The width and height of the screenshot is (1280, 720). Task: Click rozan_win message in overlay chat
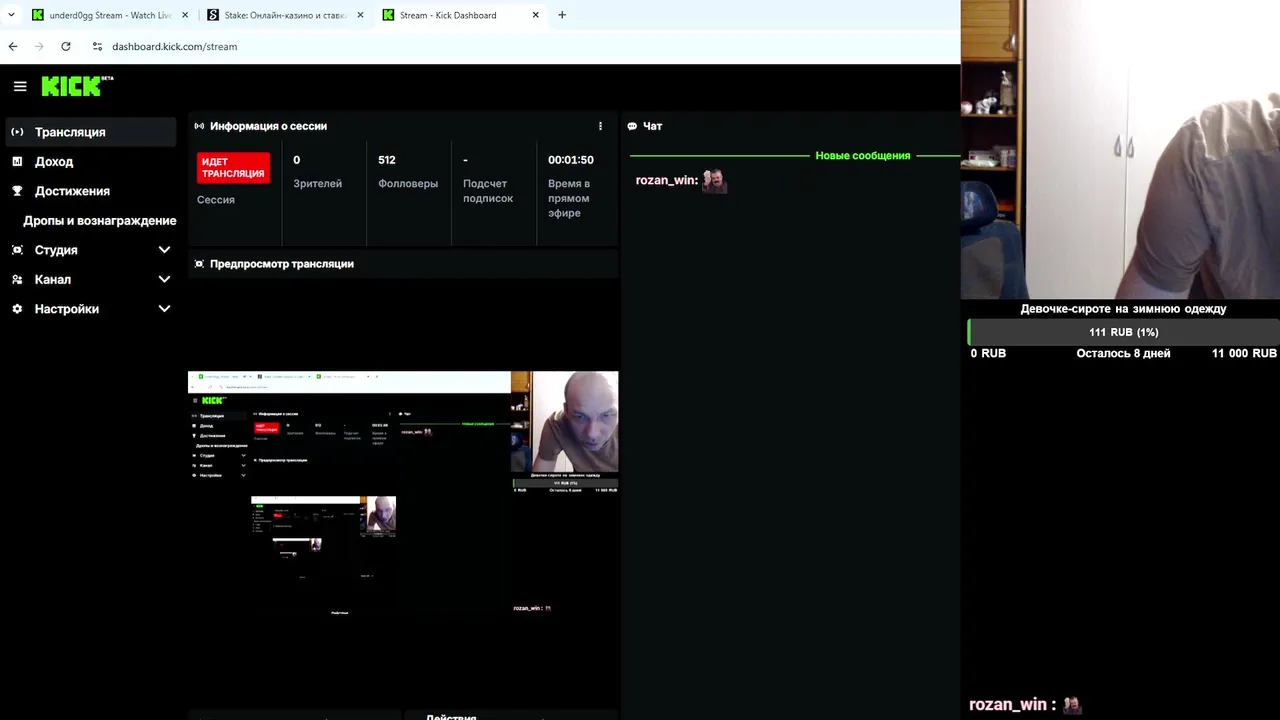pos(1025,705)
